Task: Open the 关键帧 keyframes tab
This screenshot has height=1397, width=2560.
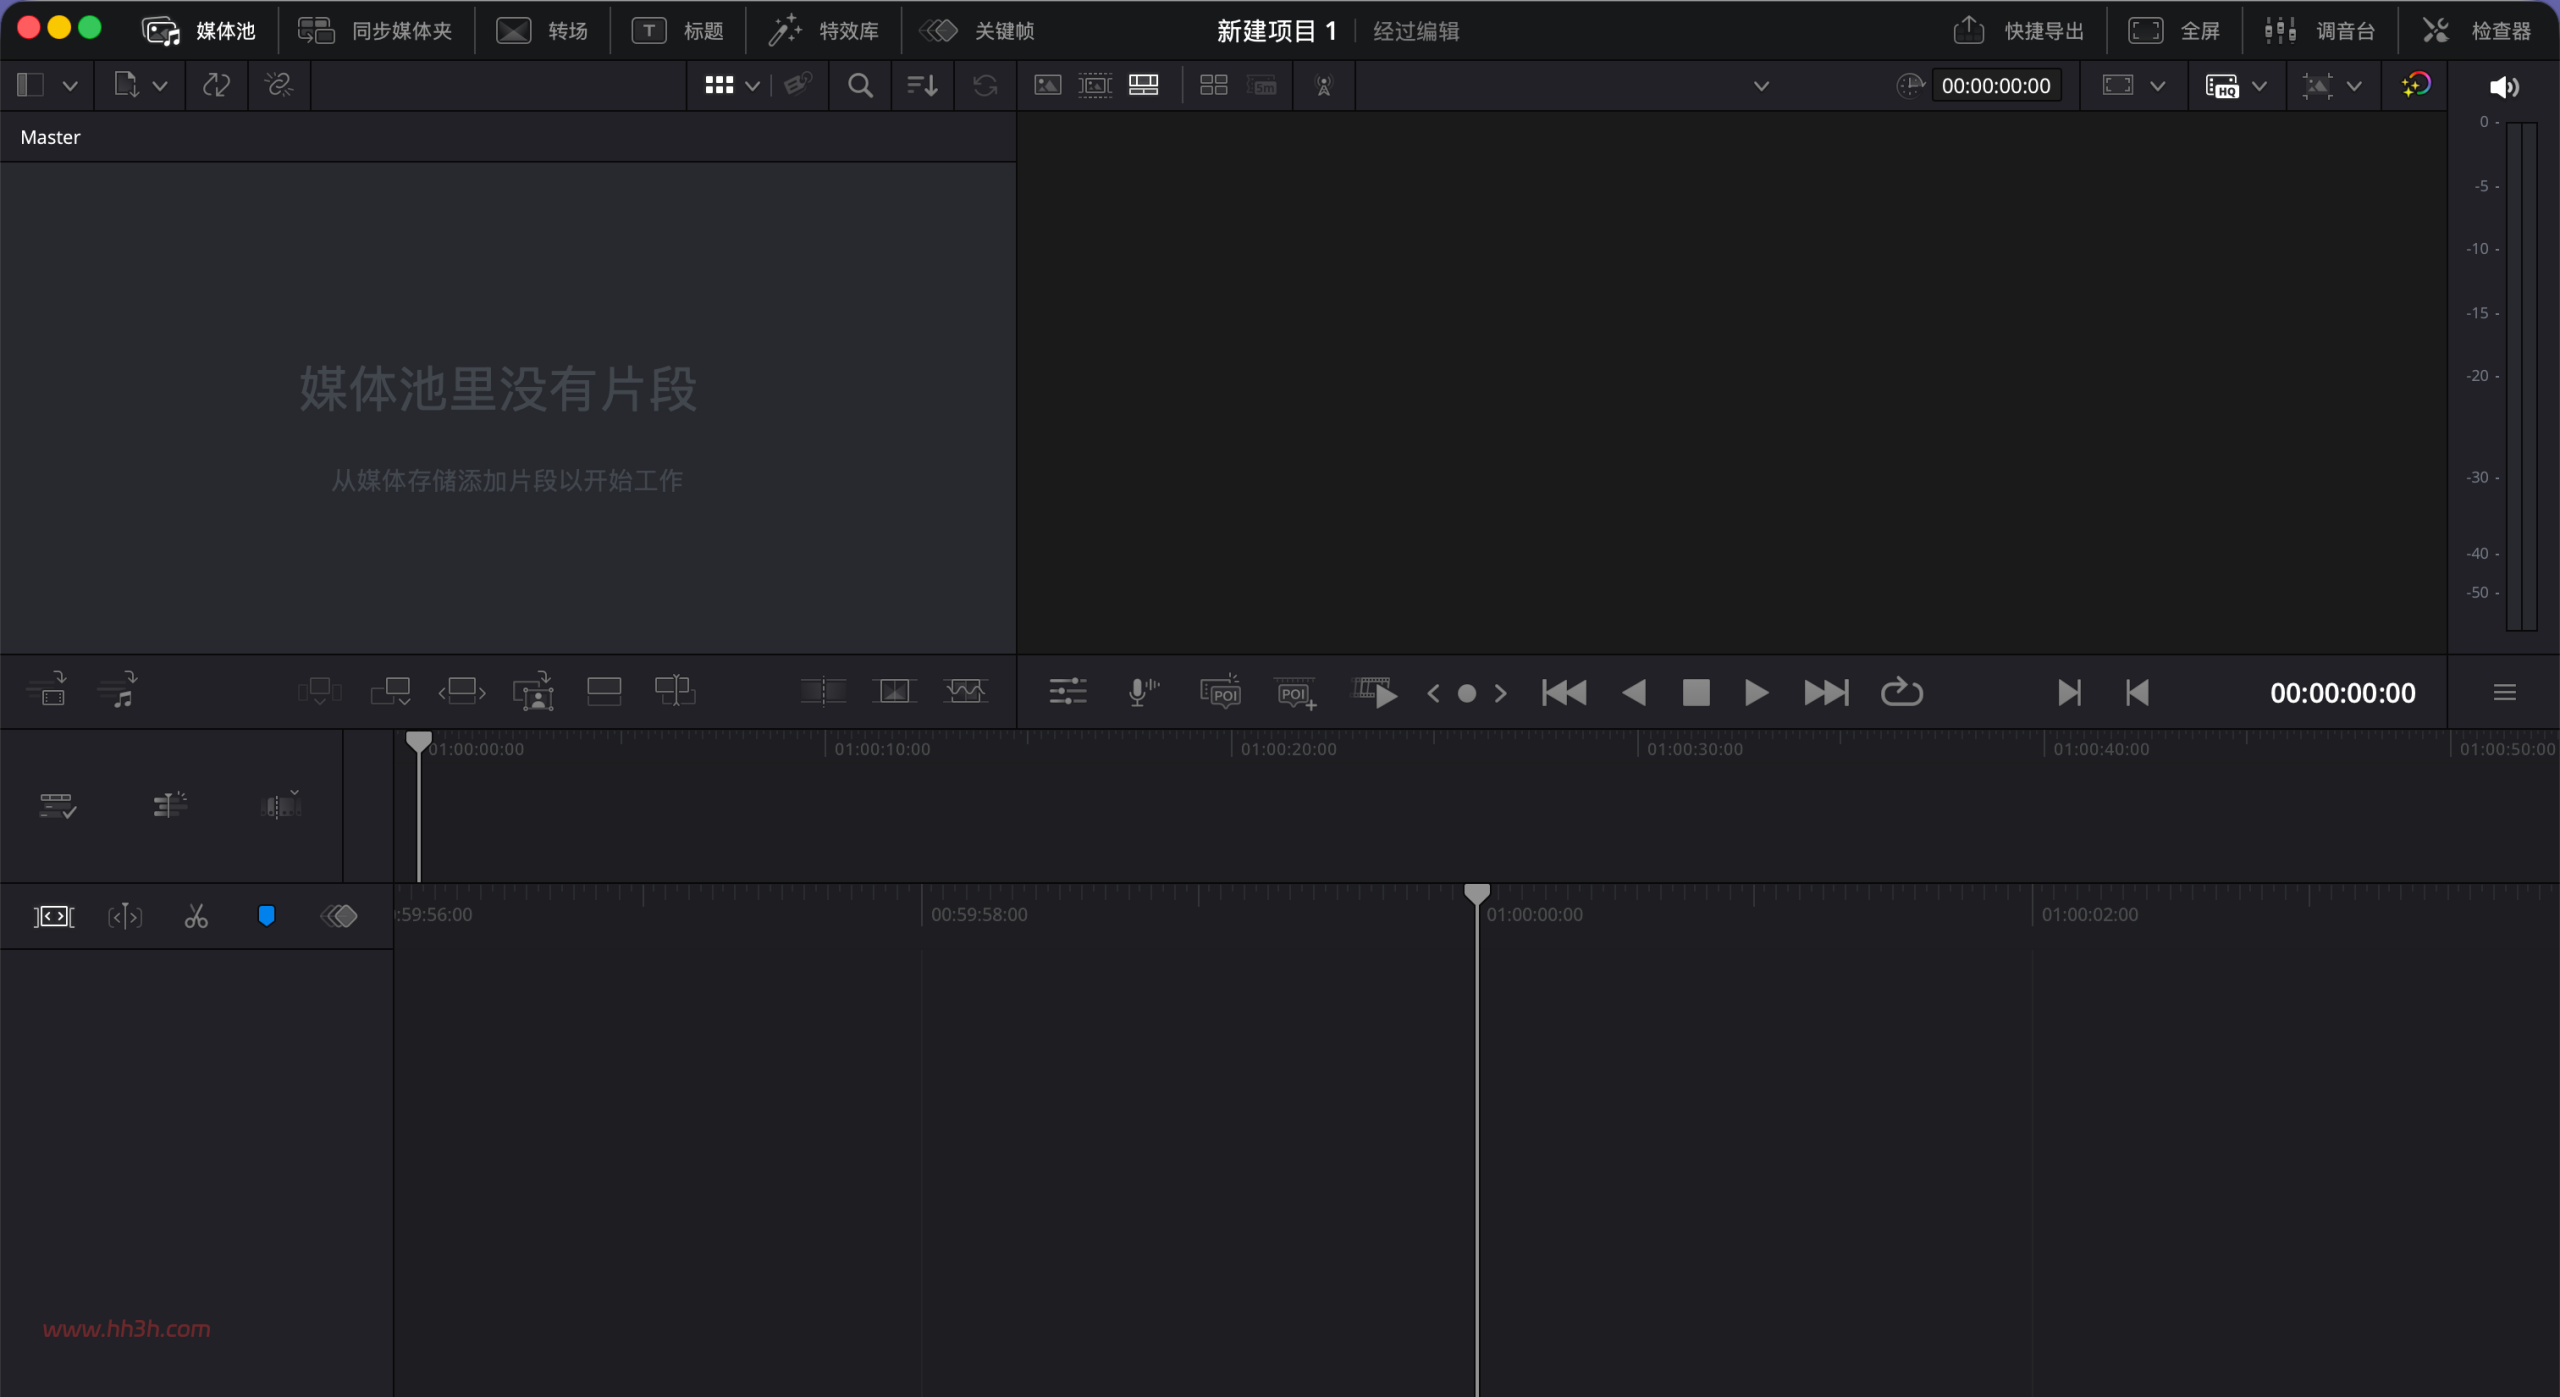Action: tap(976, 31)
